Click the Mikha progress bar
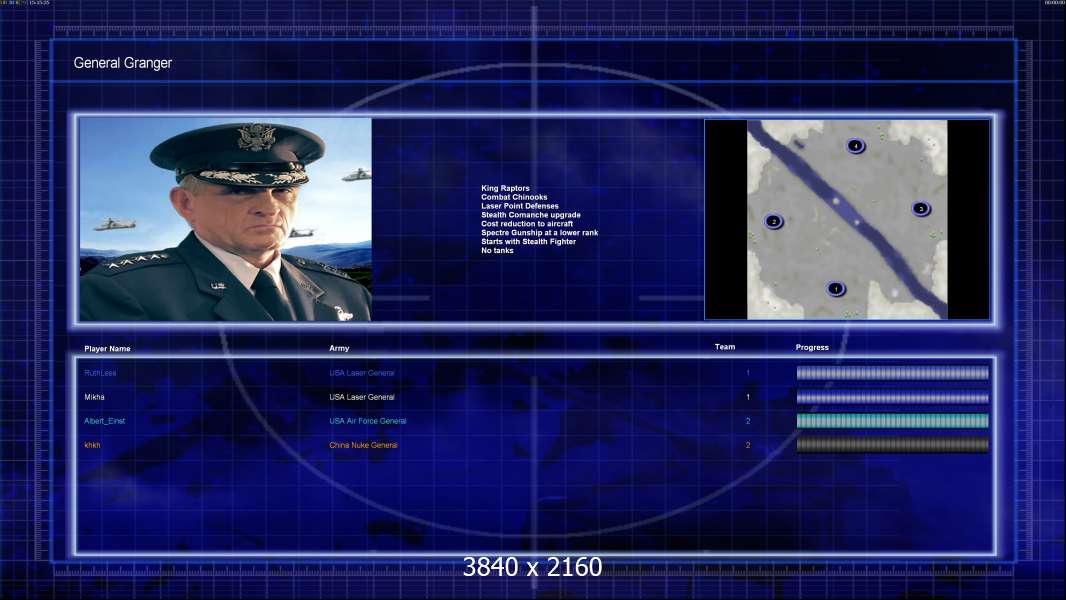The image size is (1066, 600). [x=893, y=397]
